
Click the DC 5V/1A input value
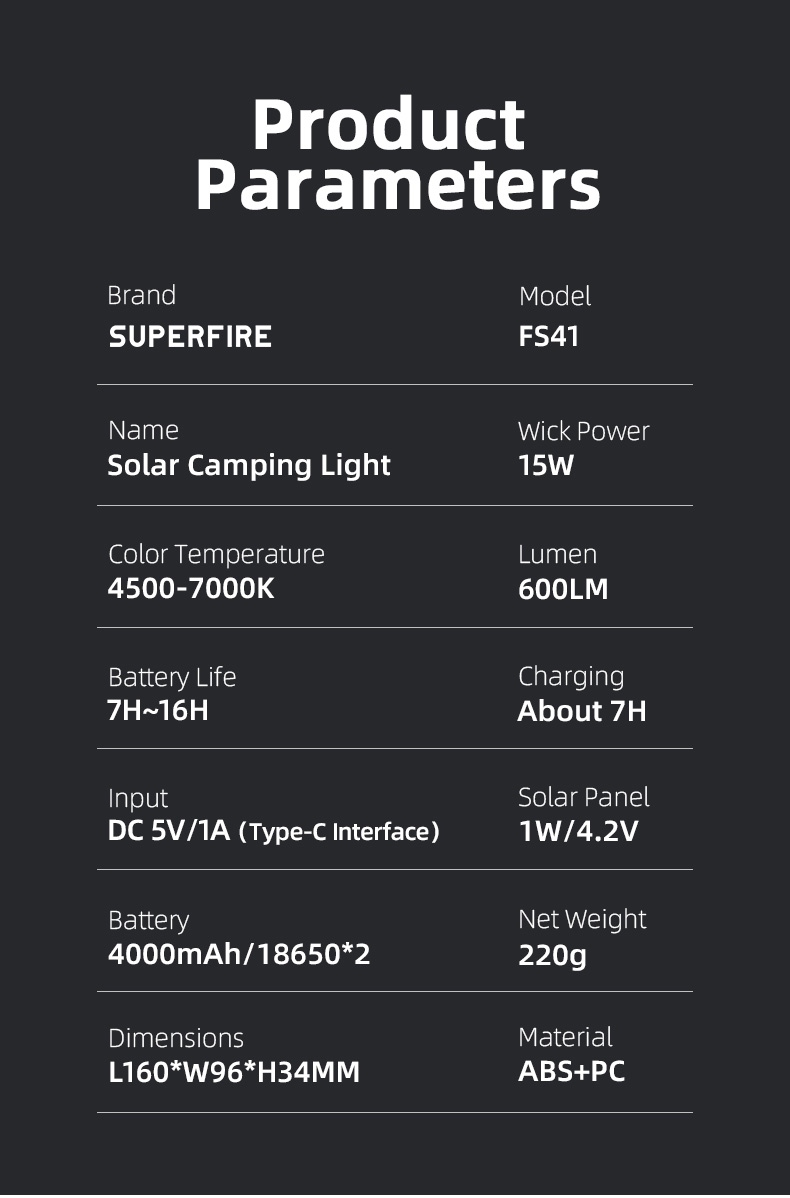(169, 831)
